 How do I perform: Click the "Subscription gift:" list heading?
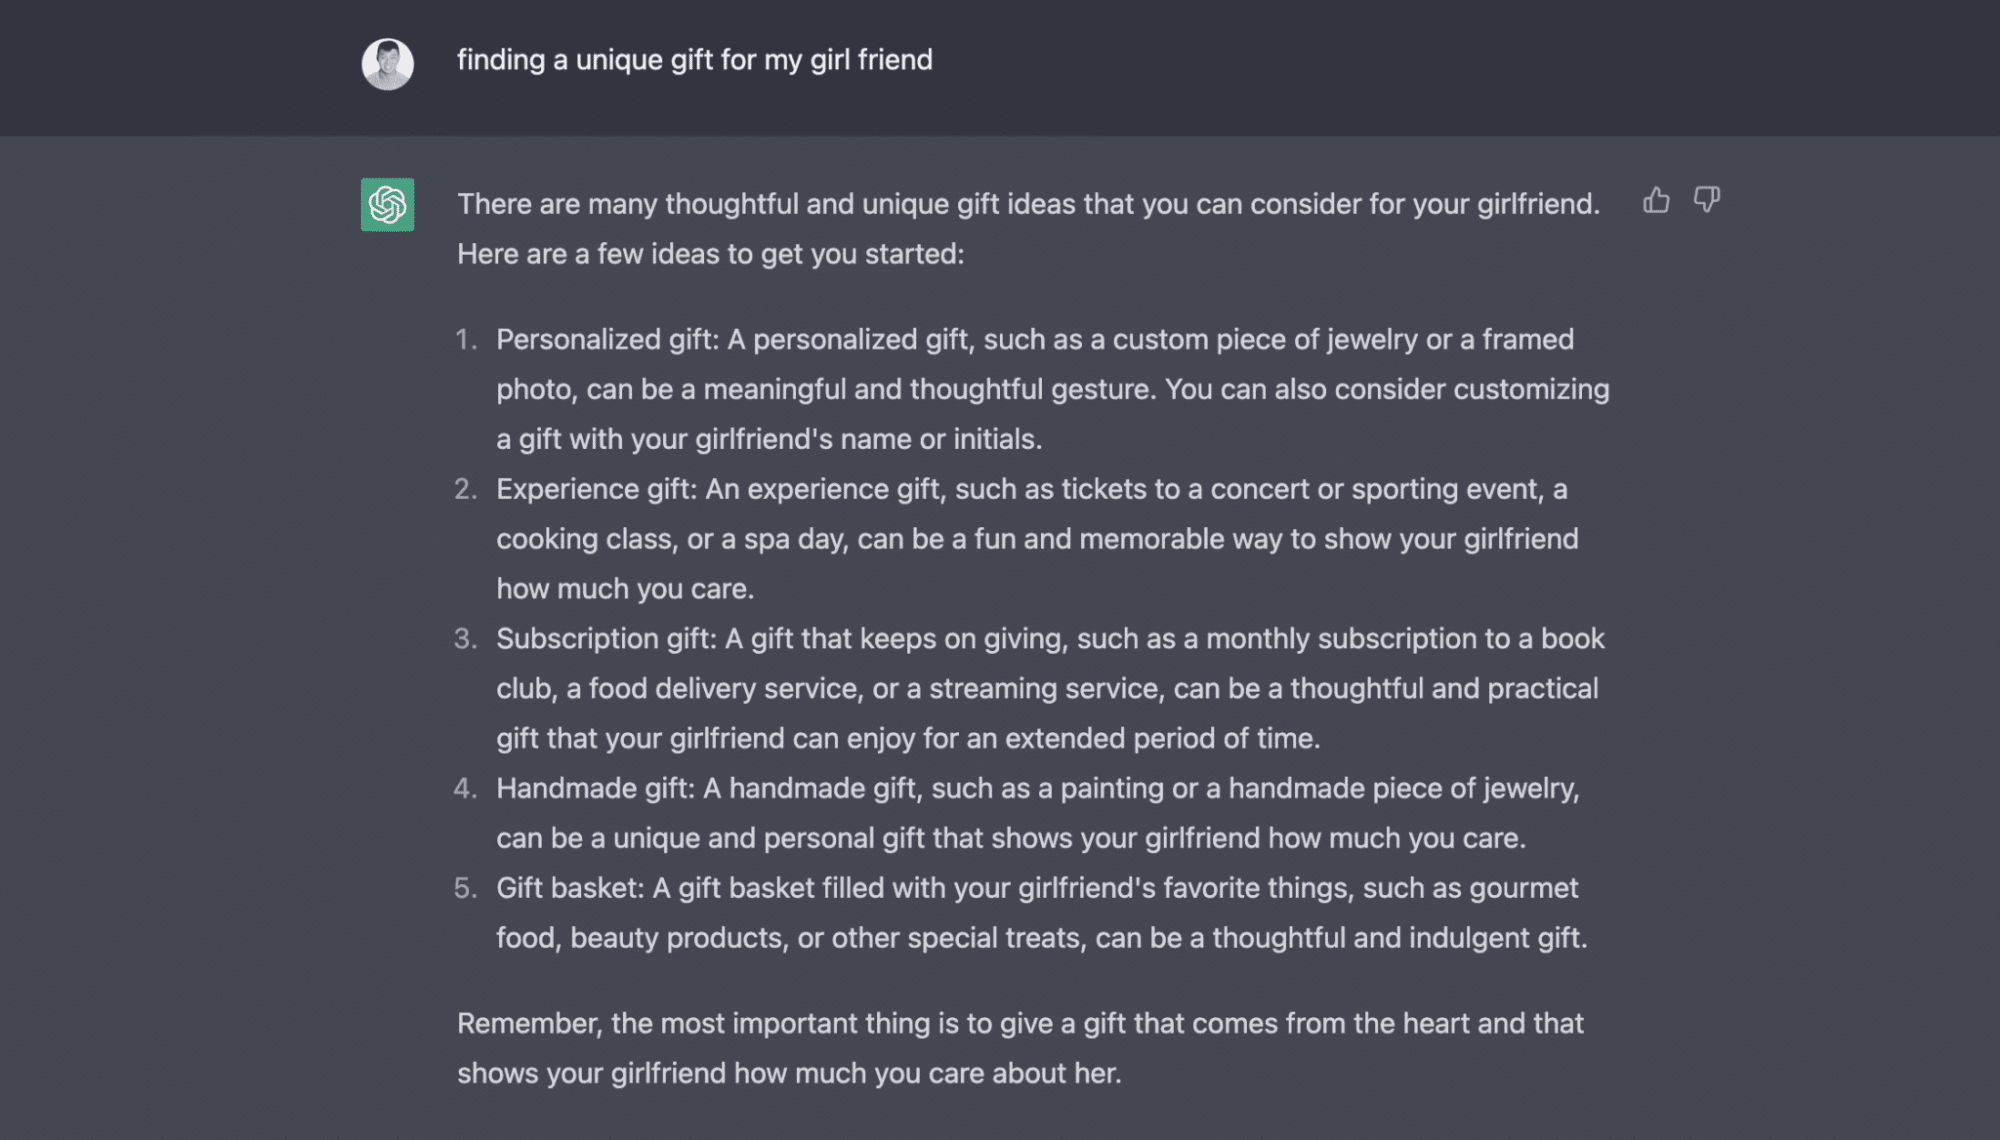point(606,639)
